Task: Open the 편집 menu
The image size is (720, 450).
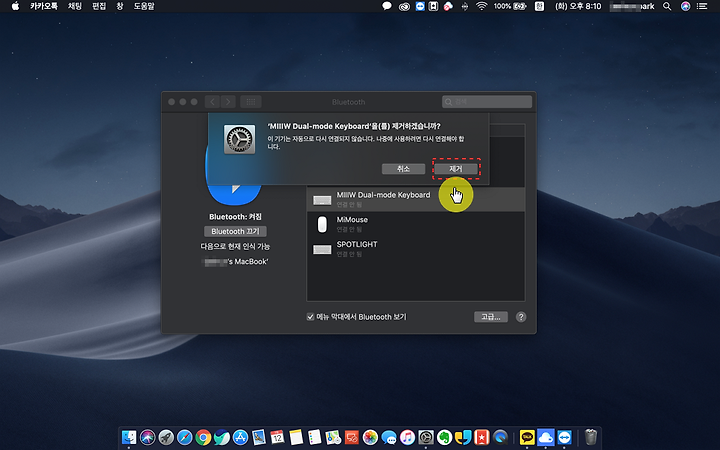Action: pos(99,6)
